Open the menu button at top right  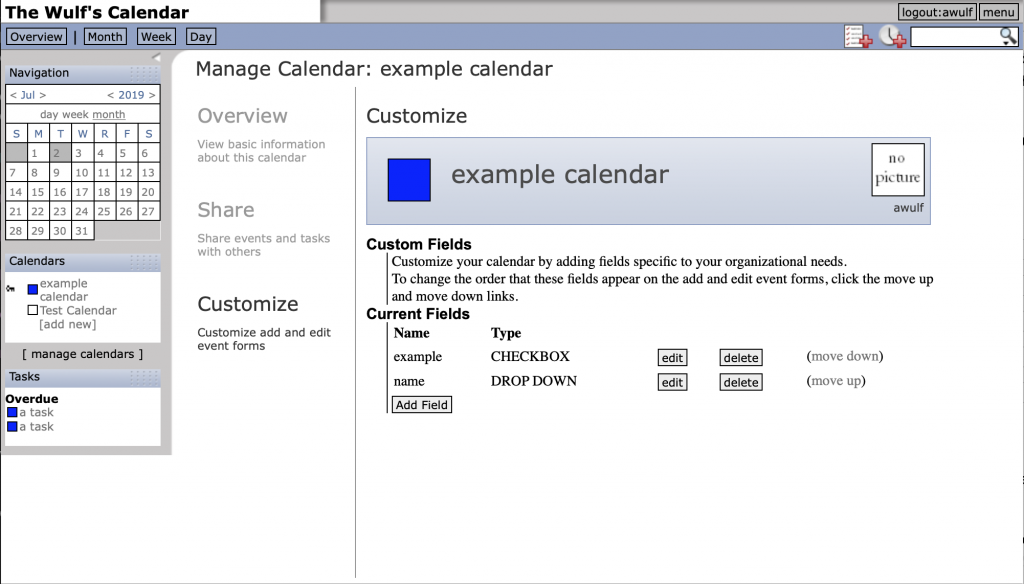[x=999, y=12]
